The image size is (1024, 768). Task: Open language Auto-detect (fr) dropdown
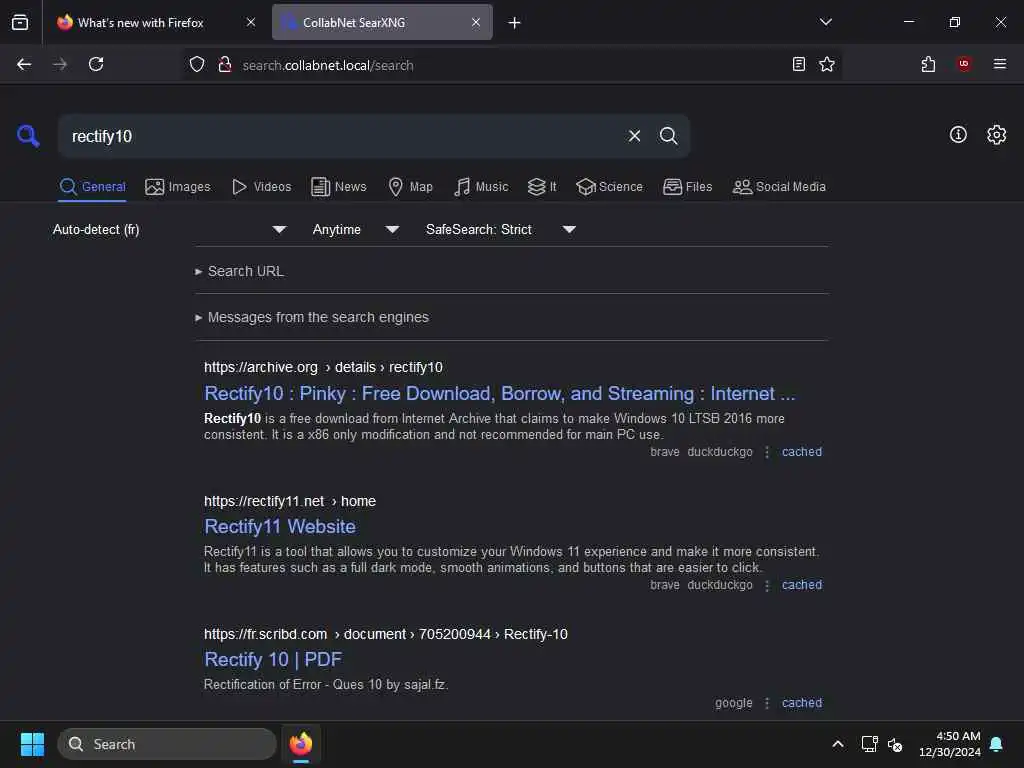(169, 229)
